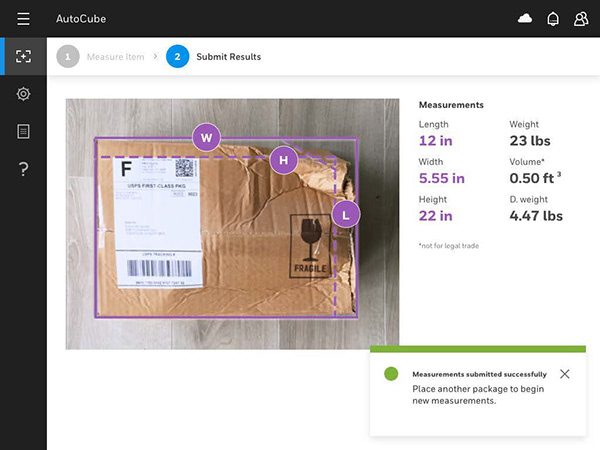Click the not for legal trade note

coord(449,246)
